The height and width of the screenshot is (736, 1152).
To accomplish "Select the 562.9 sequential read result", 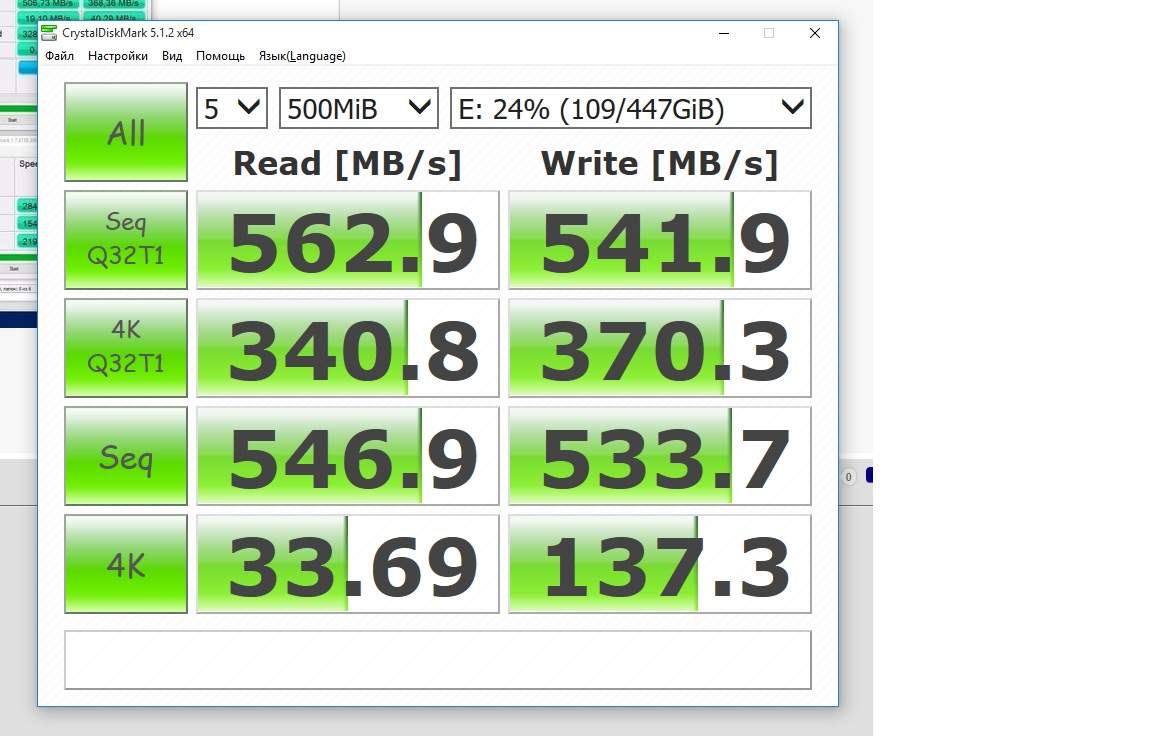I will point(348,240).
